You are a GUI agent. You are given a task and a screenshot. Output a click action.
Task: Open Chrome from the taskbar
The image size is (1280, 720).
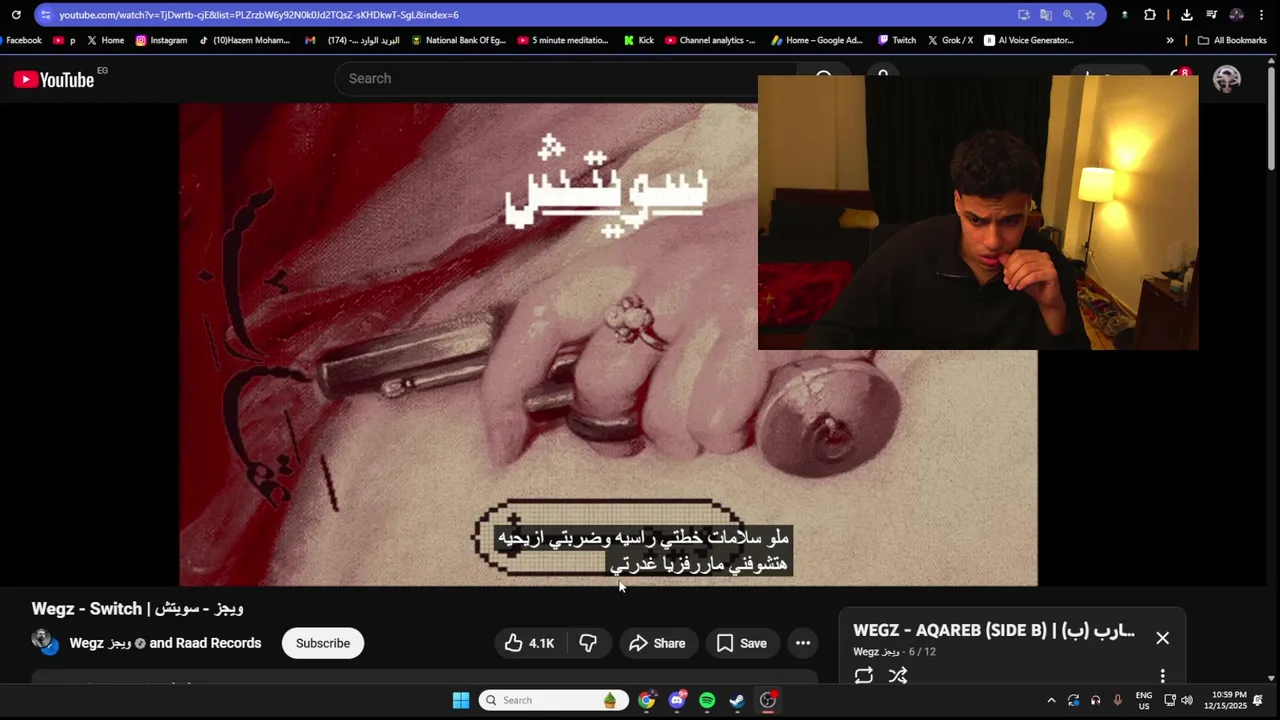(x=647, y=700)
